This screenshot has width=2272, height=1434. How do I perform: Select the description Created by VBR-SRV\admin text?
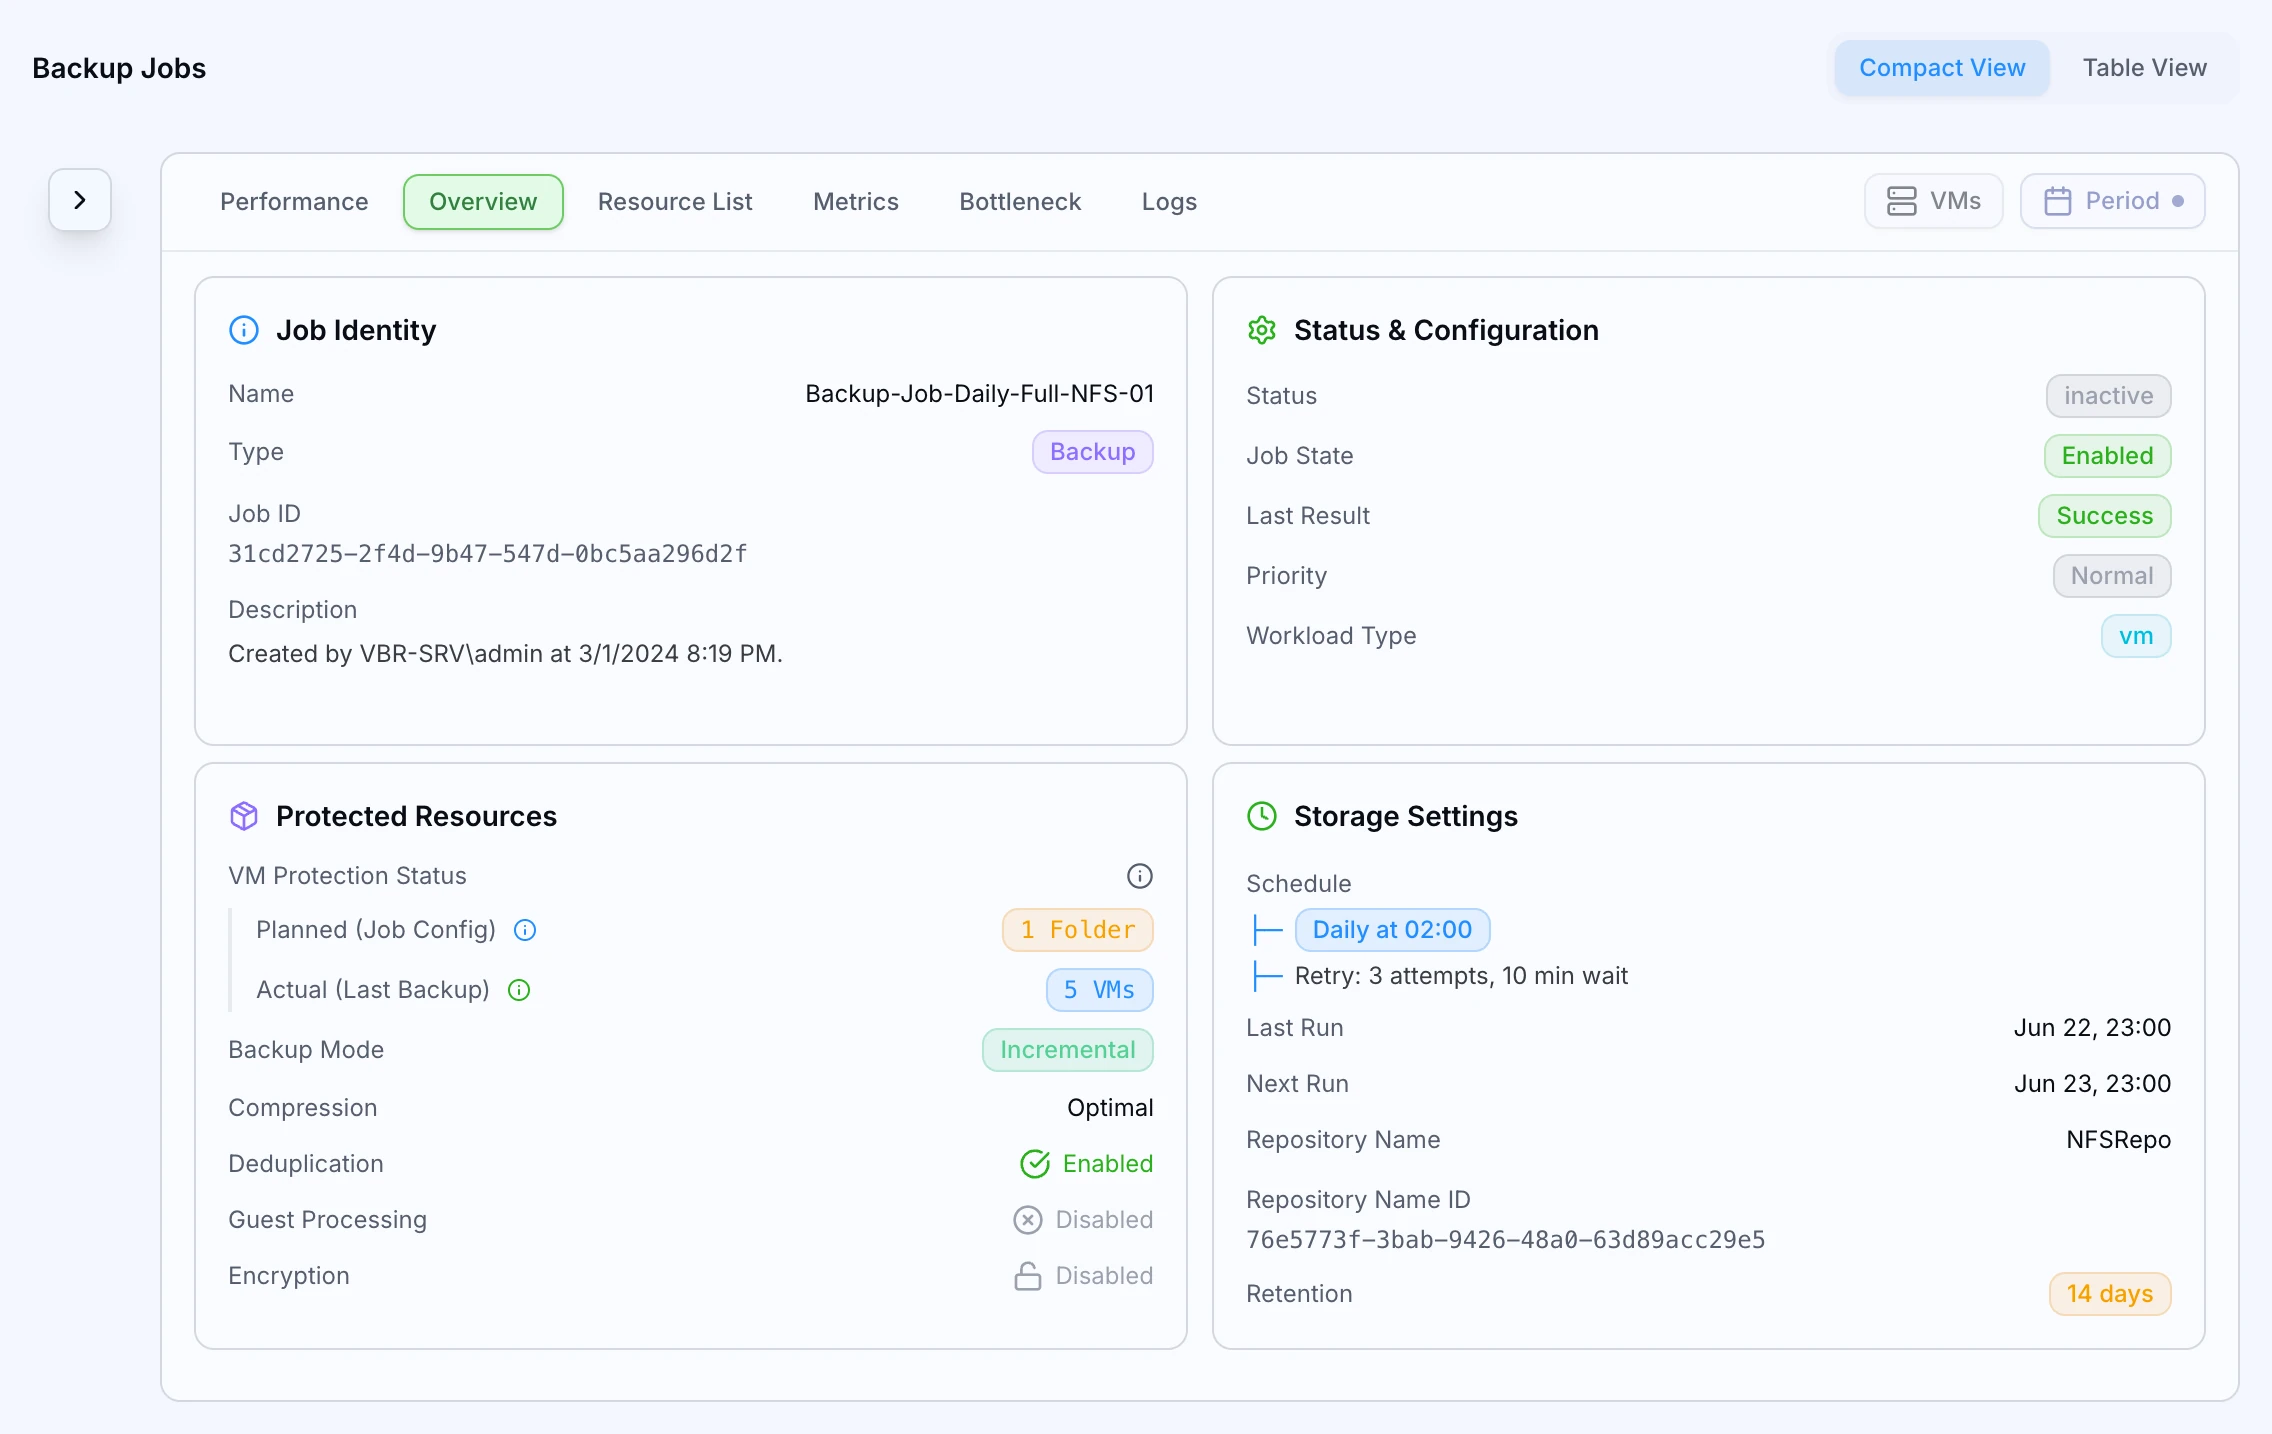click(505, 654)
